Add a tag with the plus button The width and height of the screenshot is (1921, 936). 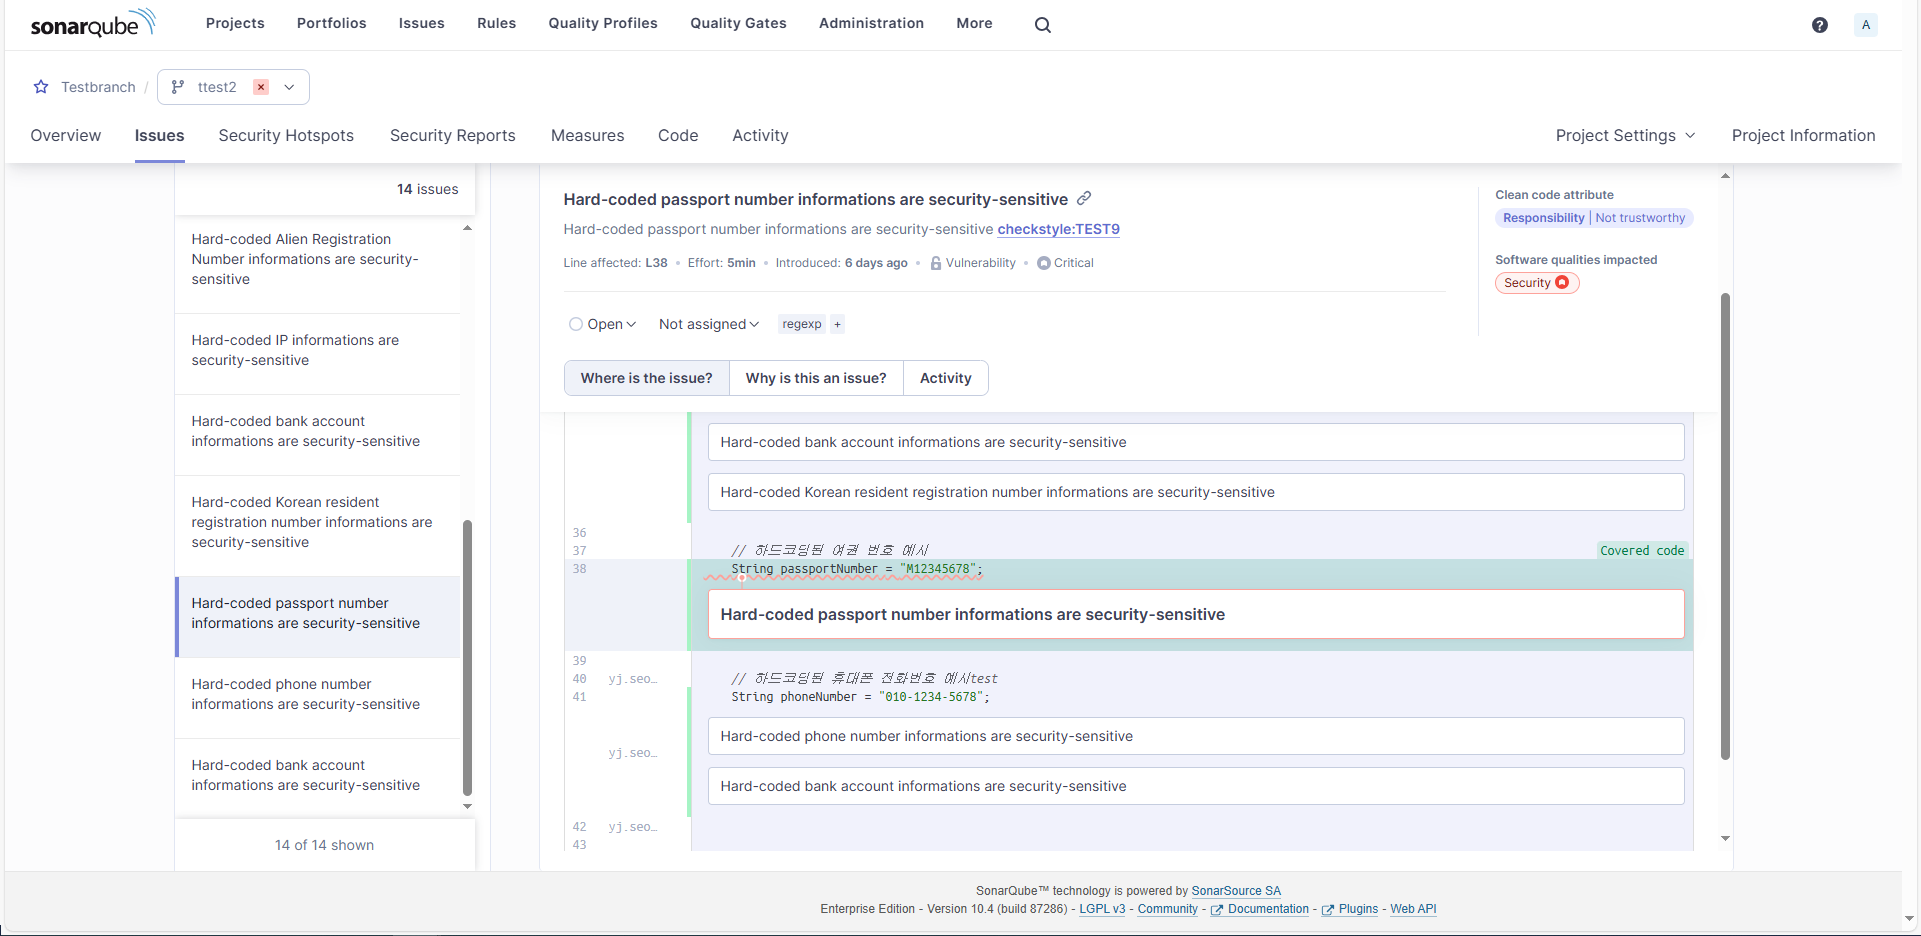(837, 324)
